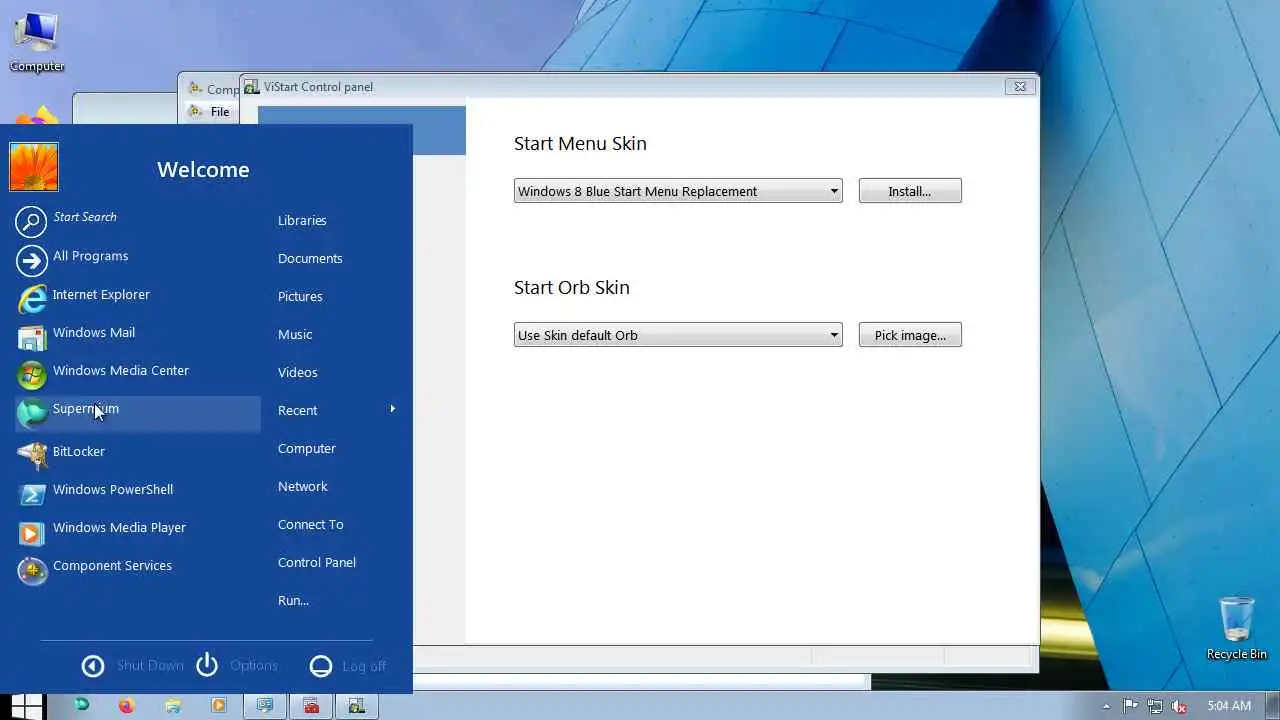This screenshot has width=1280, height=720.
Task: Click the Shut Down arrow icon
Action: pos(93,666)
